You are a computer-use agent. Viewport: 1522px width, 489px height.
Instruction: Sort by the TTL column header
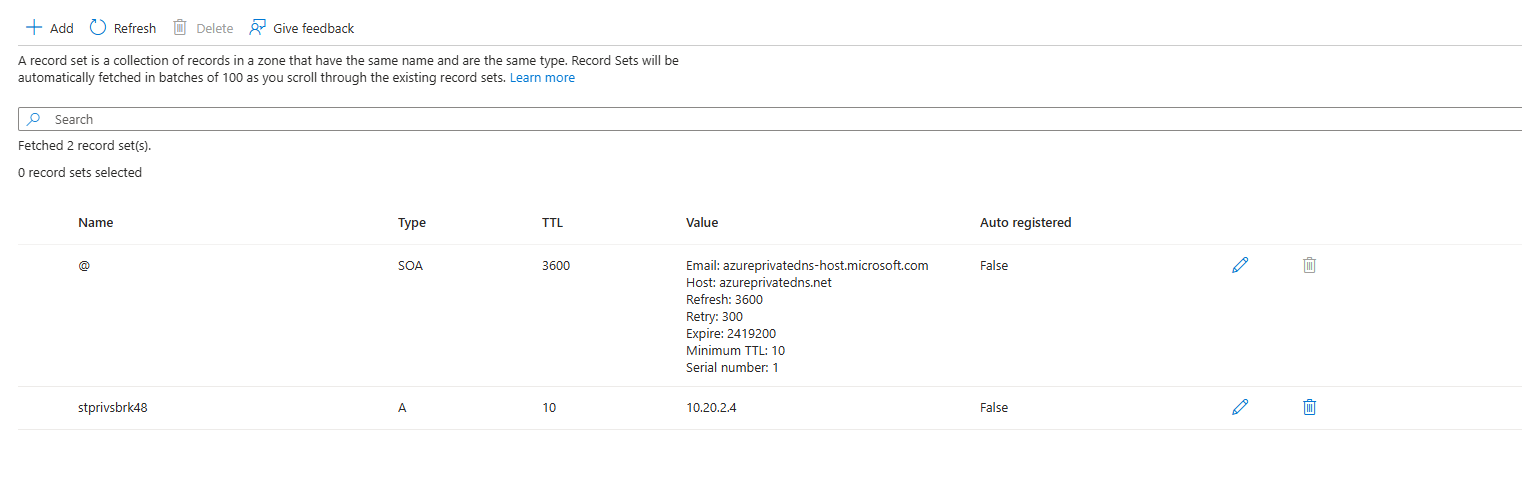click(x=552, y=223)
